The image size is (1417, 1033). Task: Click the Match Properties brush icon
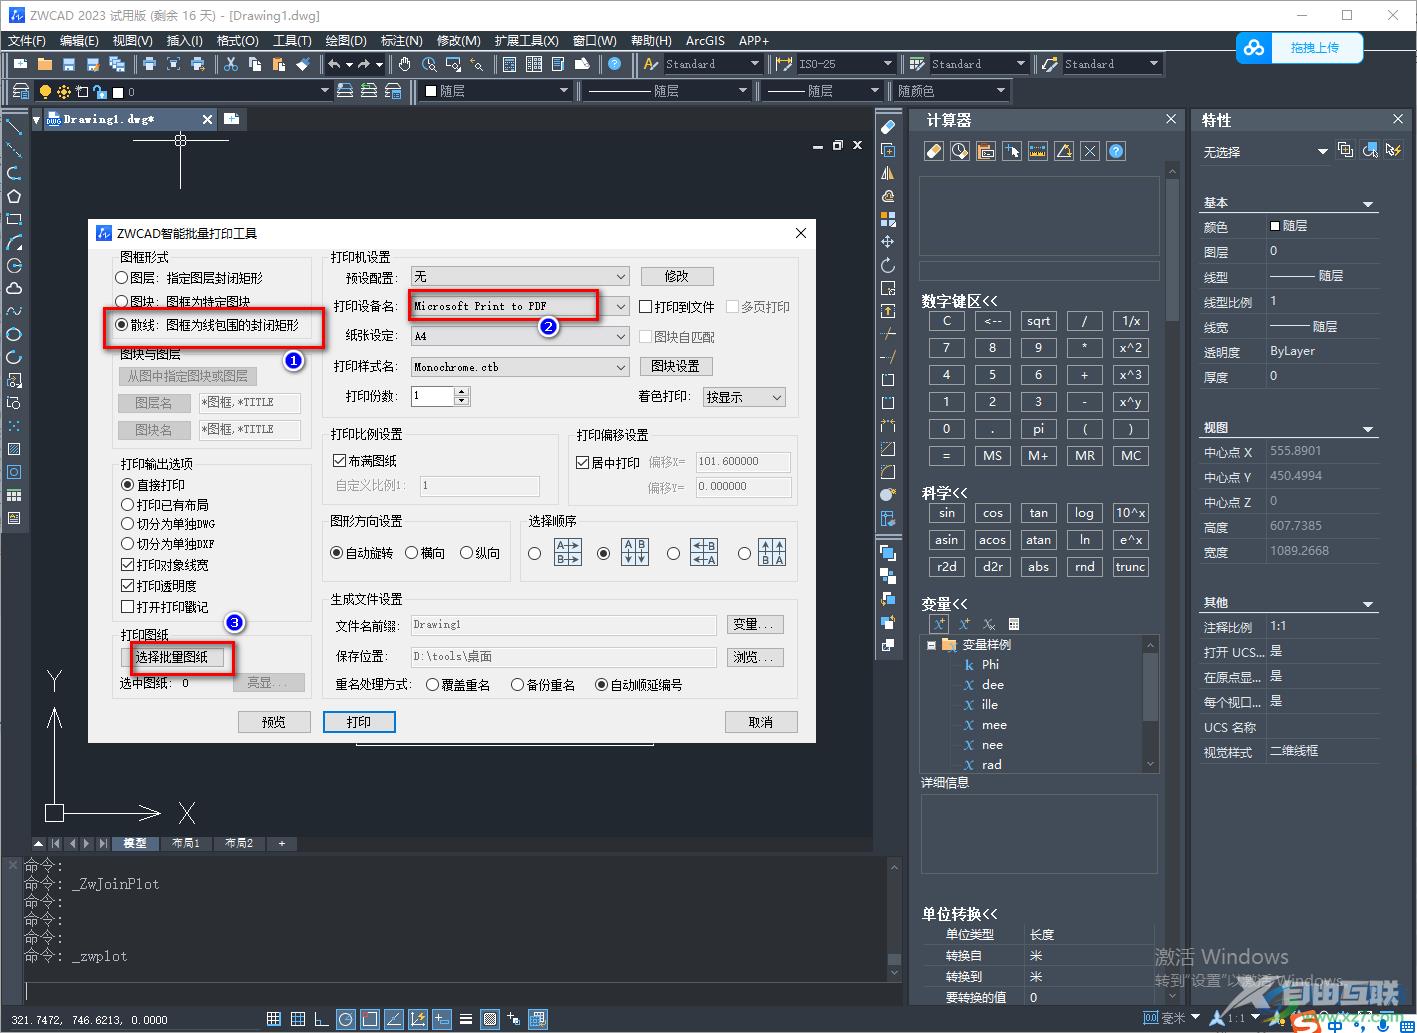304,64
